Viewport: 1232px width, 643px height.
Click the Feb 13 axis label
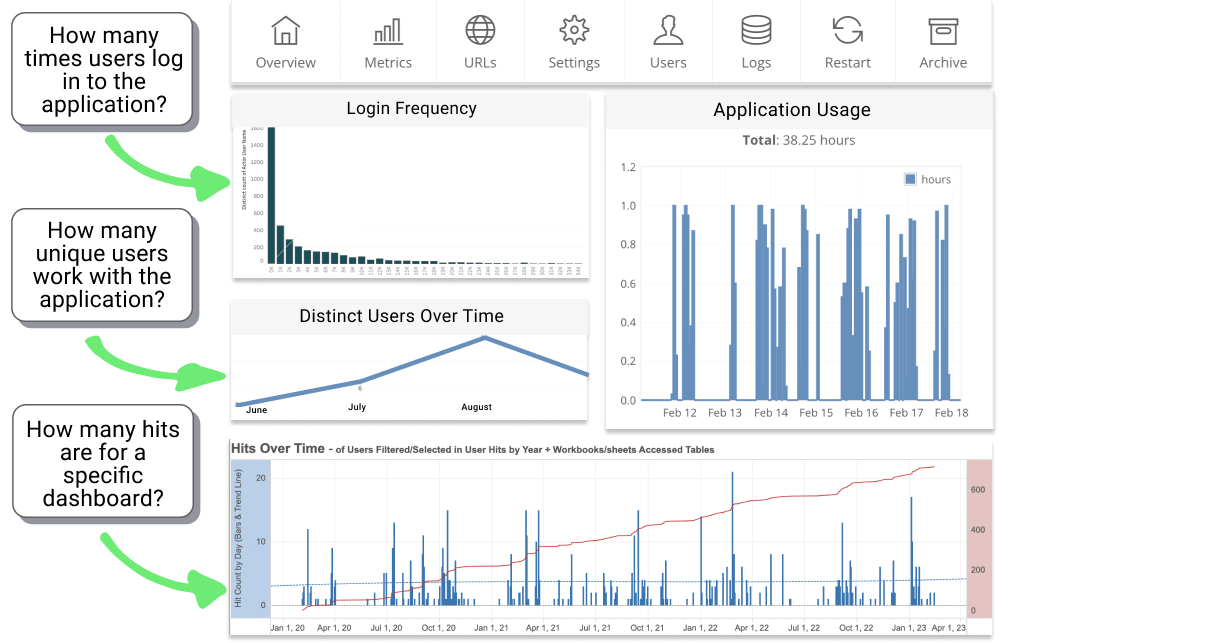click(x=725, y=412)
